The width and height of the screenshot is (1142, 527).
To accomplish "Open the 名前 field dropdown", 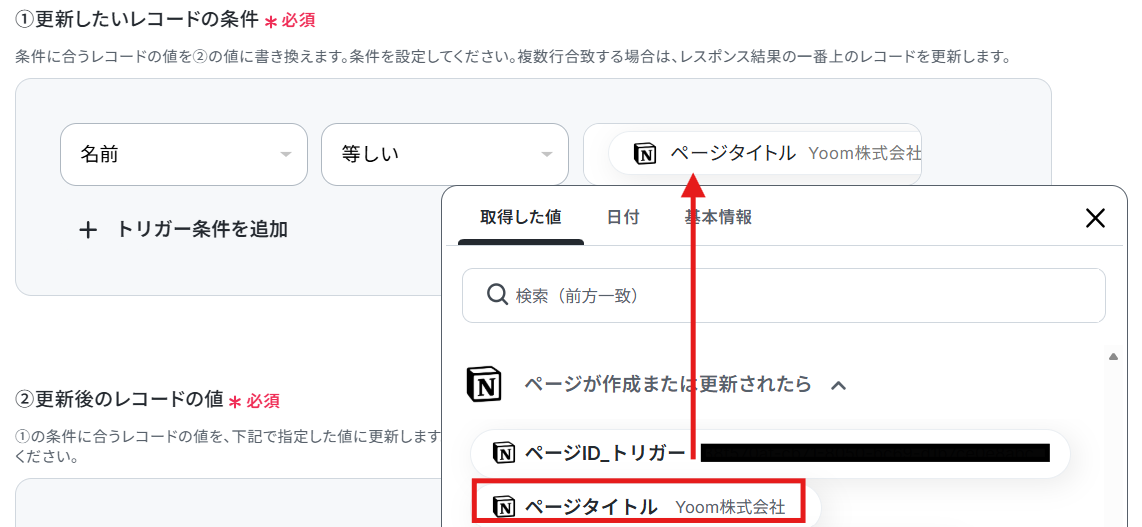I will point(184,154).
